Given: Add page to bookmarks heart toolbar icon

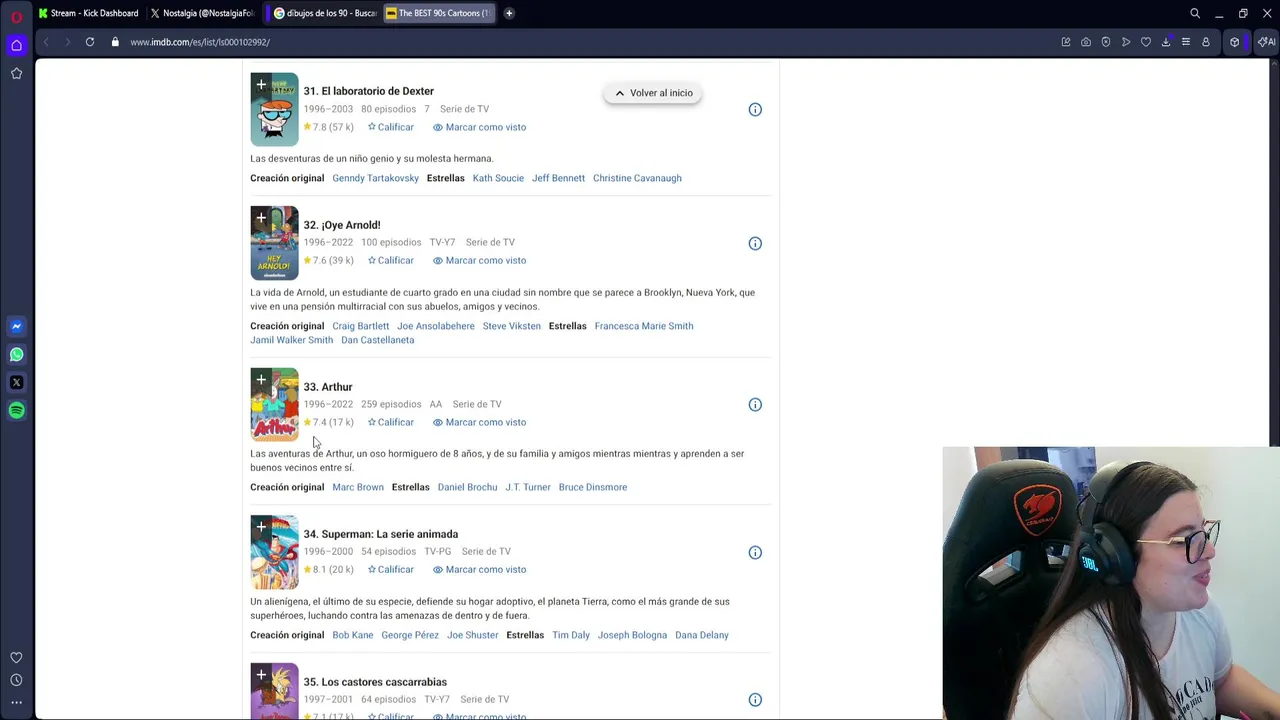Looking at the screenshot, I should click(1146, 42).
